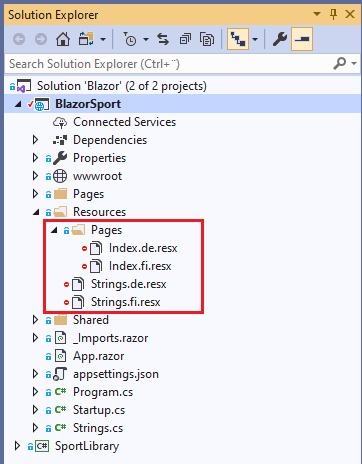
Task: Focus the Search Solution Explorer field
Action: (168, 64)
